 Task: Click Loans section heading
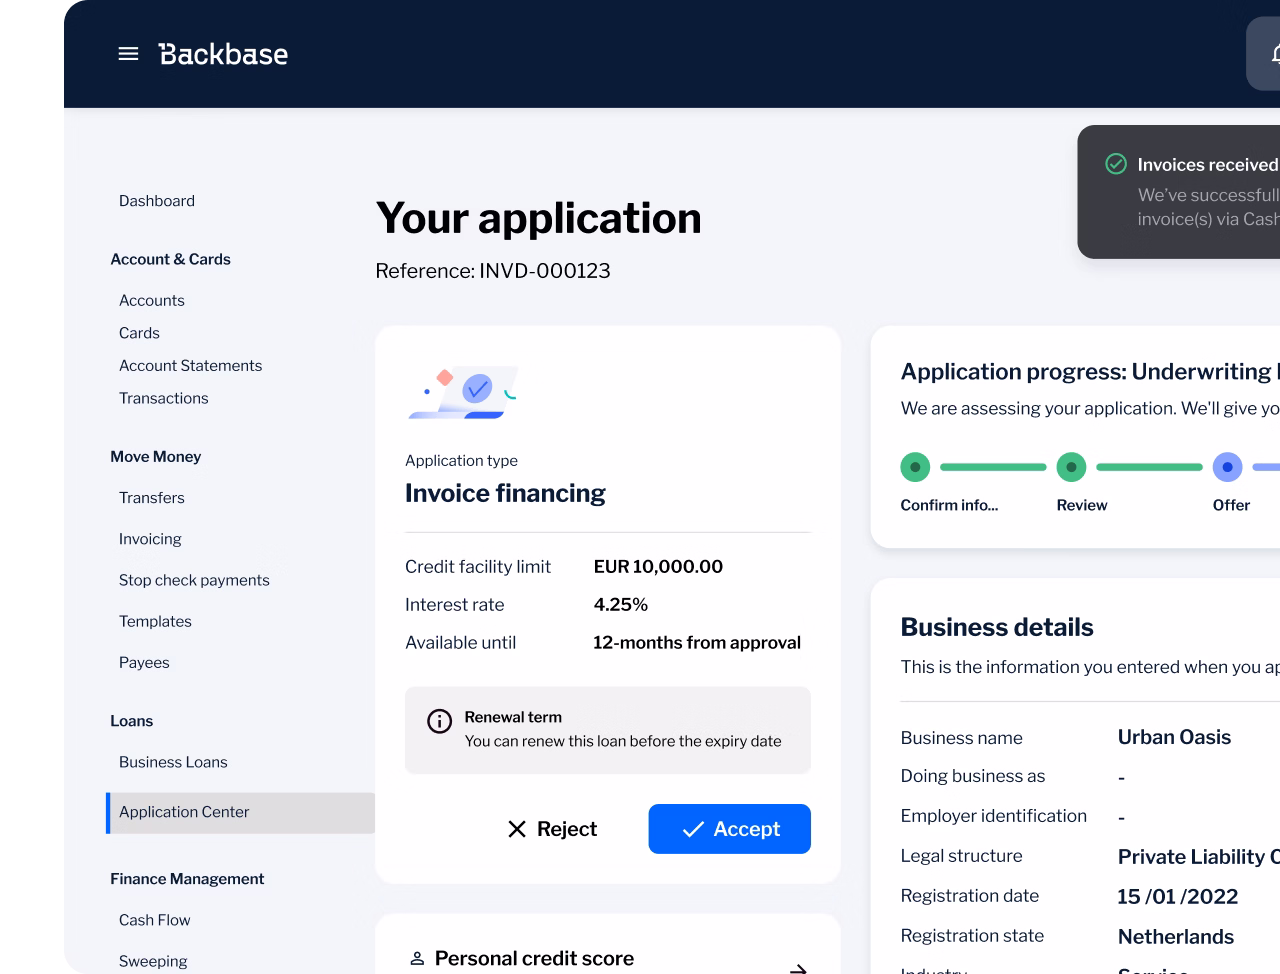[131, 721]
